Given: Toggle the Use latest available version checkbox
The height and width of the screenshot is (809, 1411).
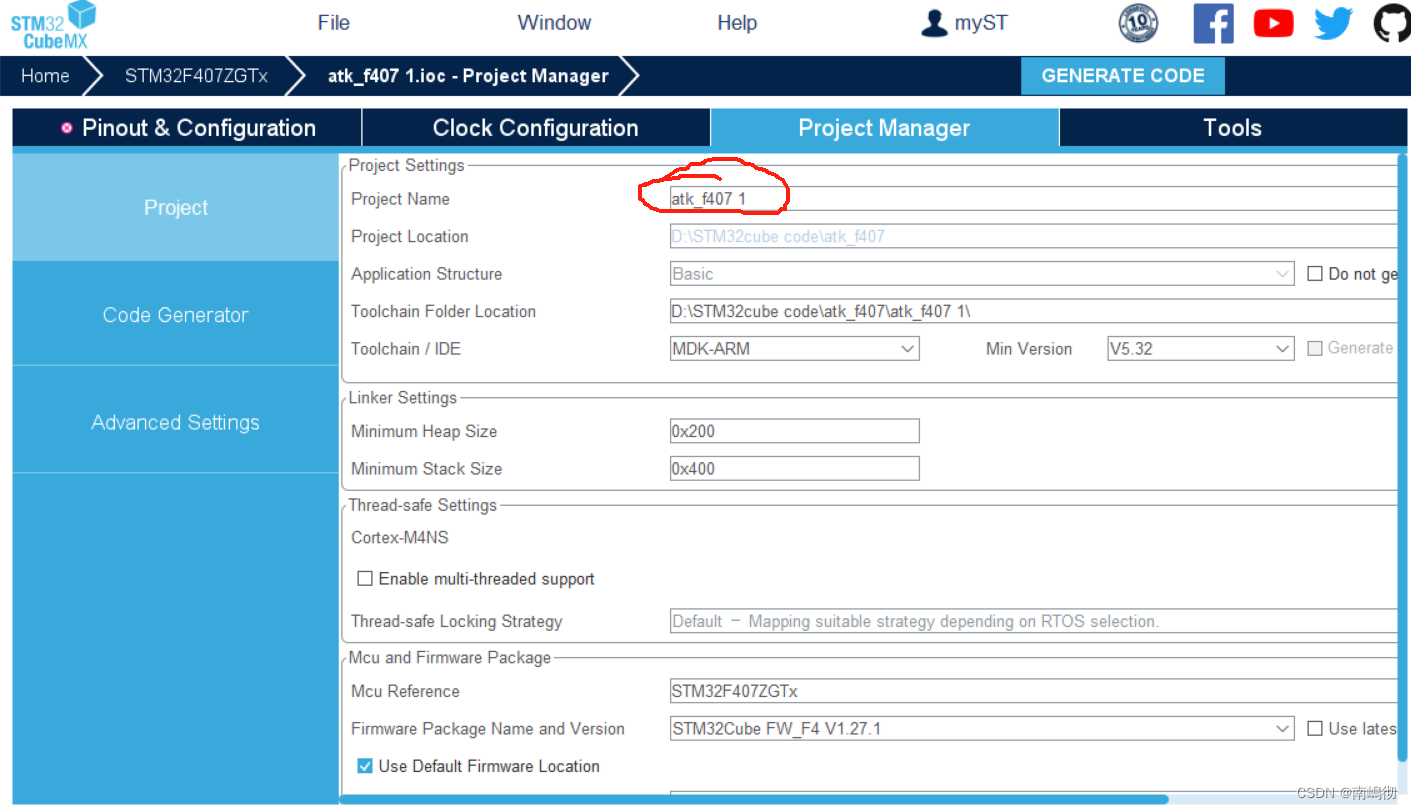Looking at the screenshot, I should pos(1315,728).
